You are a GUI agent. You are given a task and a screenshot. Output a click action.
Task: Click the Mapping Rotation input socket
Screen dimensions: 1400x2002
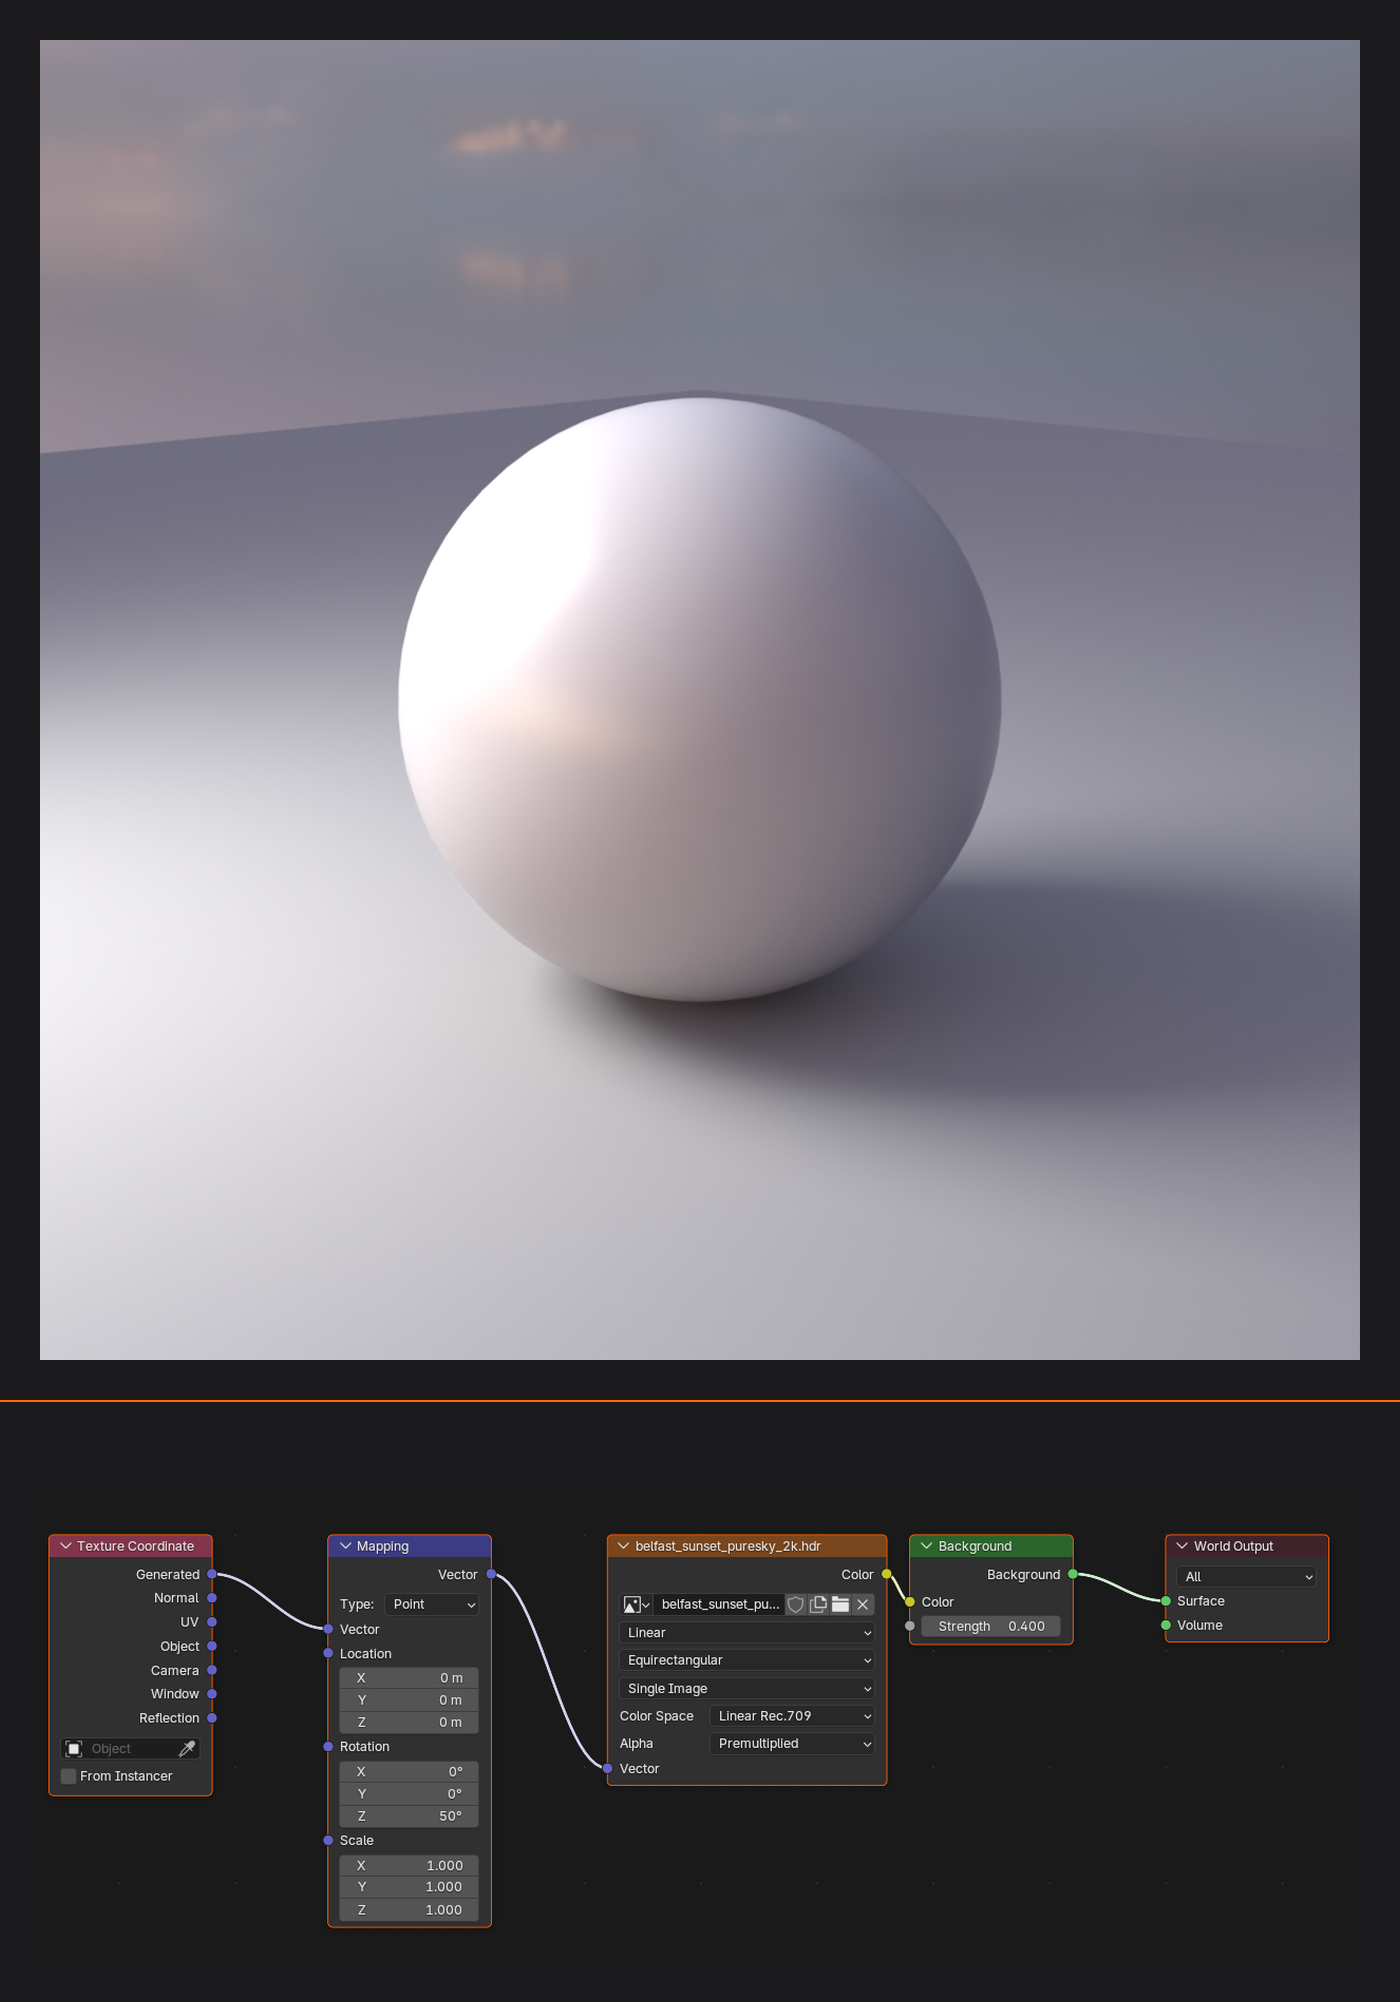(328, 1746)
